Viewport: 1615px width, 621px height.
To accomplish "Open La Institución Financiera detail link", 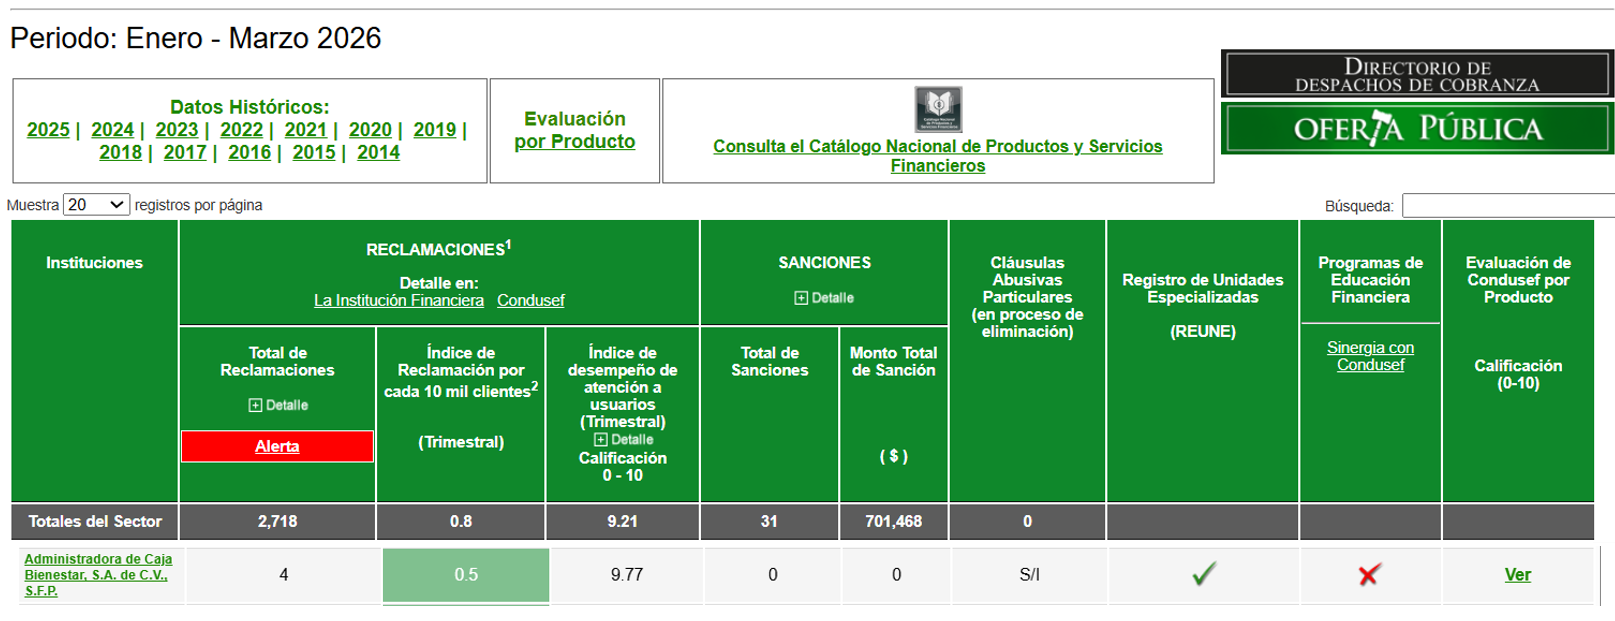I will pos(399,301).
